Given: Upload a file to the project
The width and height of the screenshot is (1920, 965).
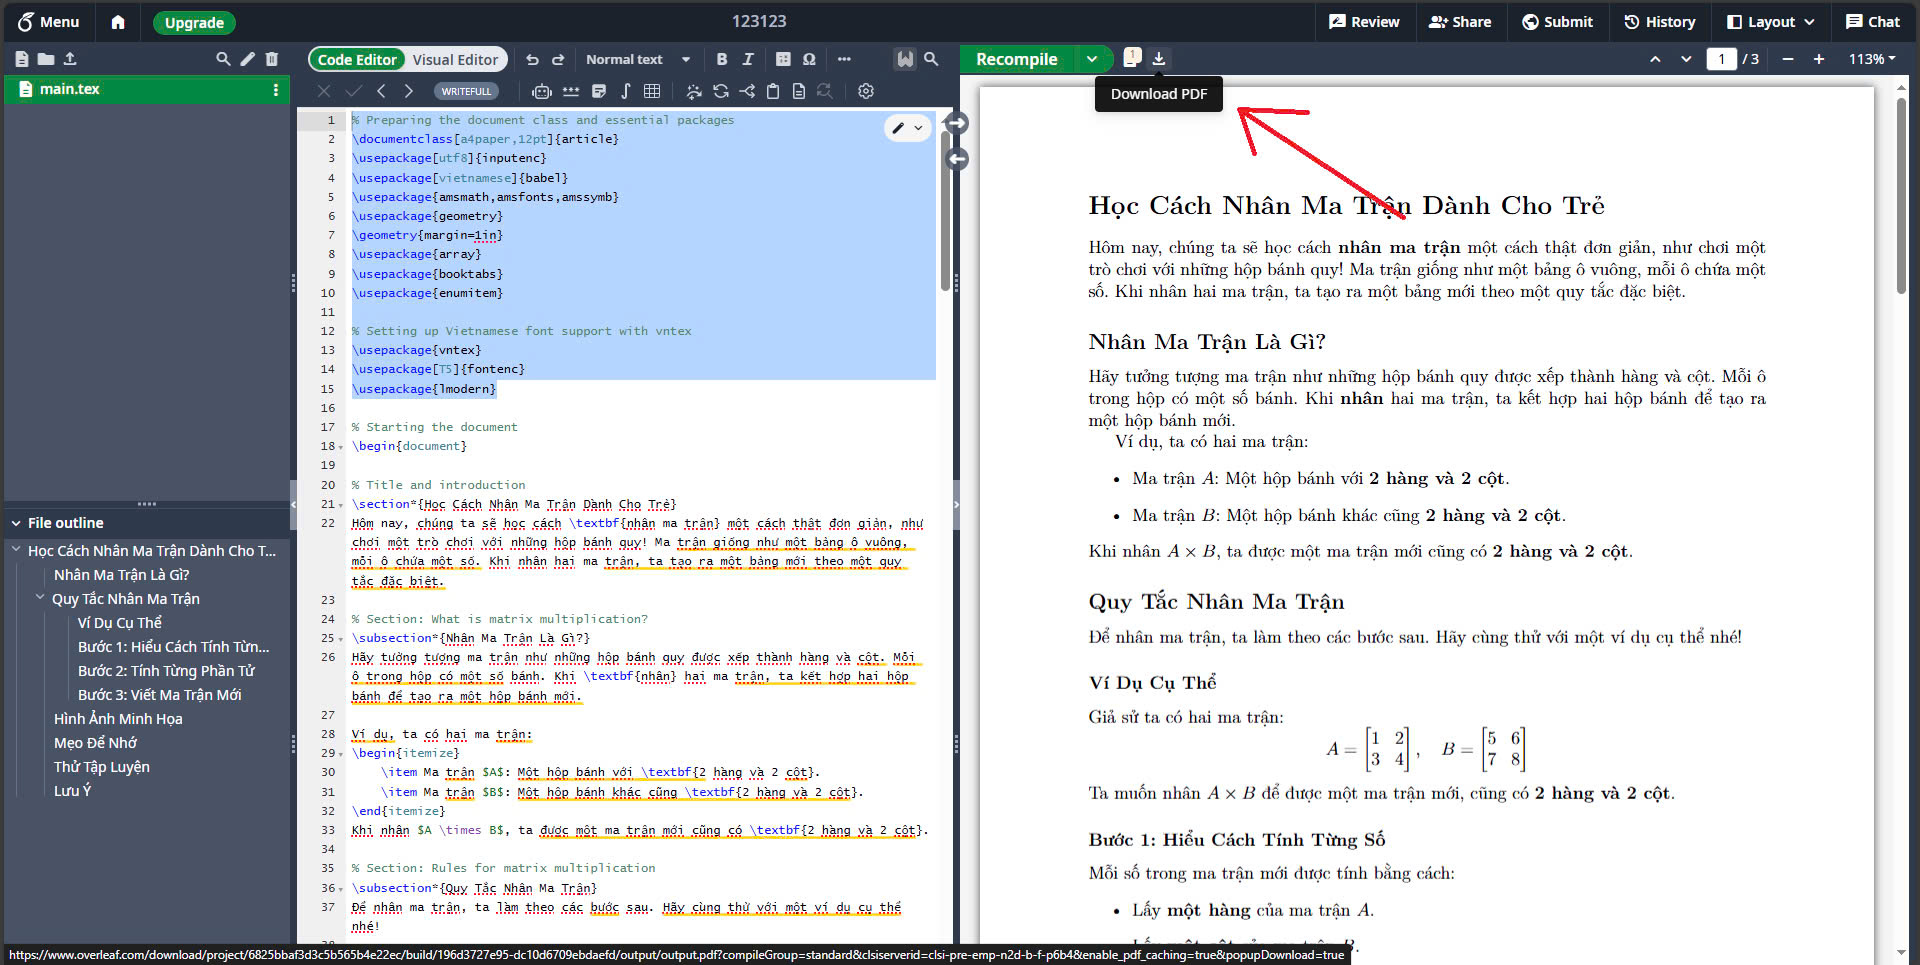Looking at the screenshot, I should tap(70, 59).
